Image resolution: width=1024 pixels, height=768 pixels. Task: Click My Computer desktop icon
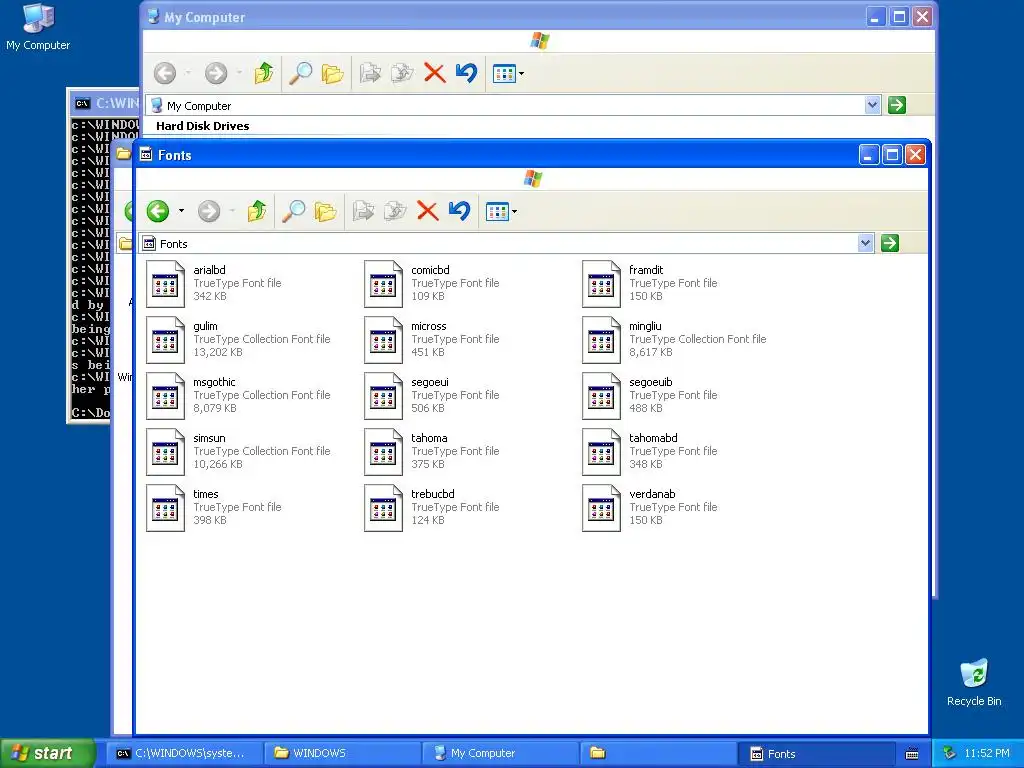(x=38, y=27)
